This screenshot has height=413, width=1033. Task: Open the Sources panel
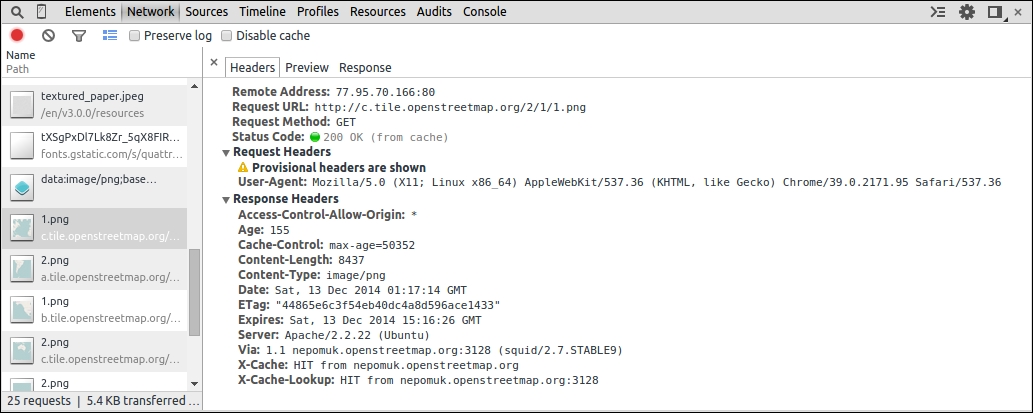pos(206,12)
